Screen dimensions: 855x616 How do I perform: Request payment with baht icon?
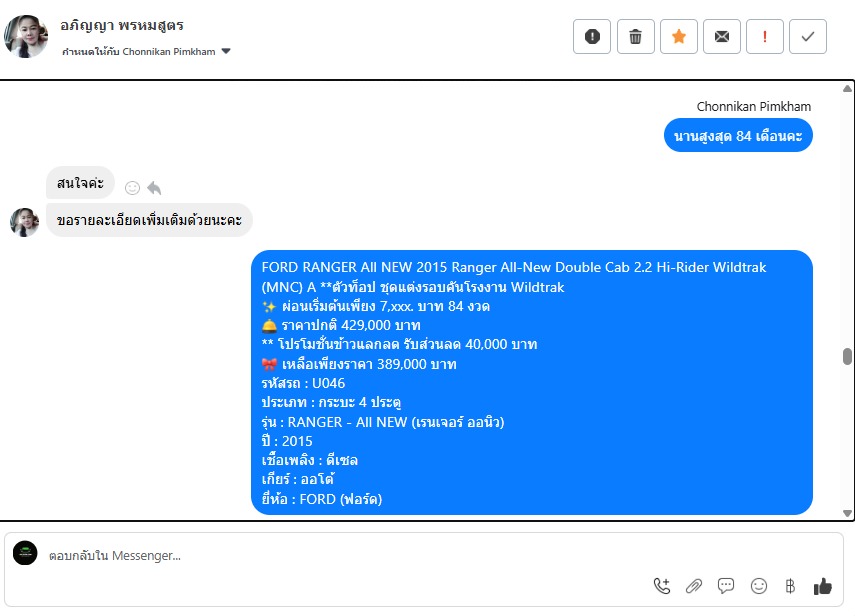pyautogui.click(x=790, y=586)
